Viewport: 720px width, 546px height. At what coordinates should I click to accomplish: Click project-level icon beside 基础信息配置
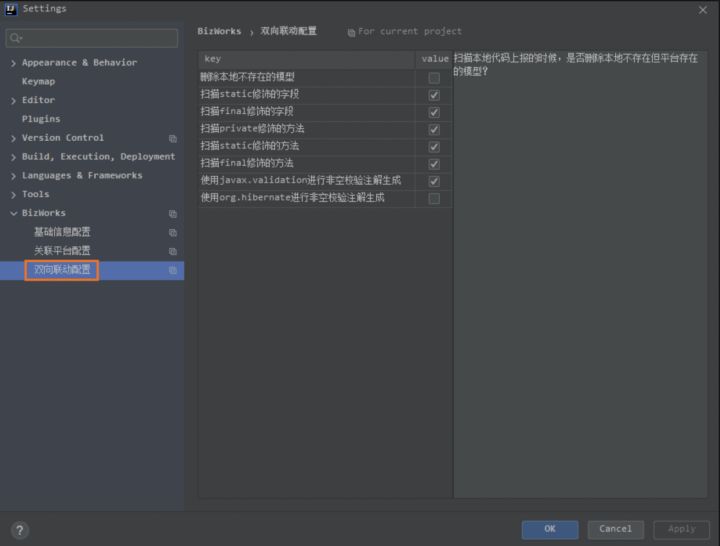tap(173, 232)
